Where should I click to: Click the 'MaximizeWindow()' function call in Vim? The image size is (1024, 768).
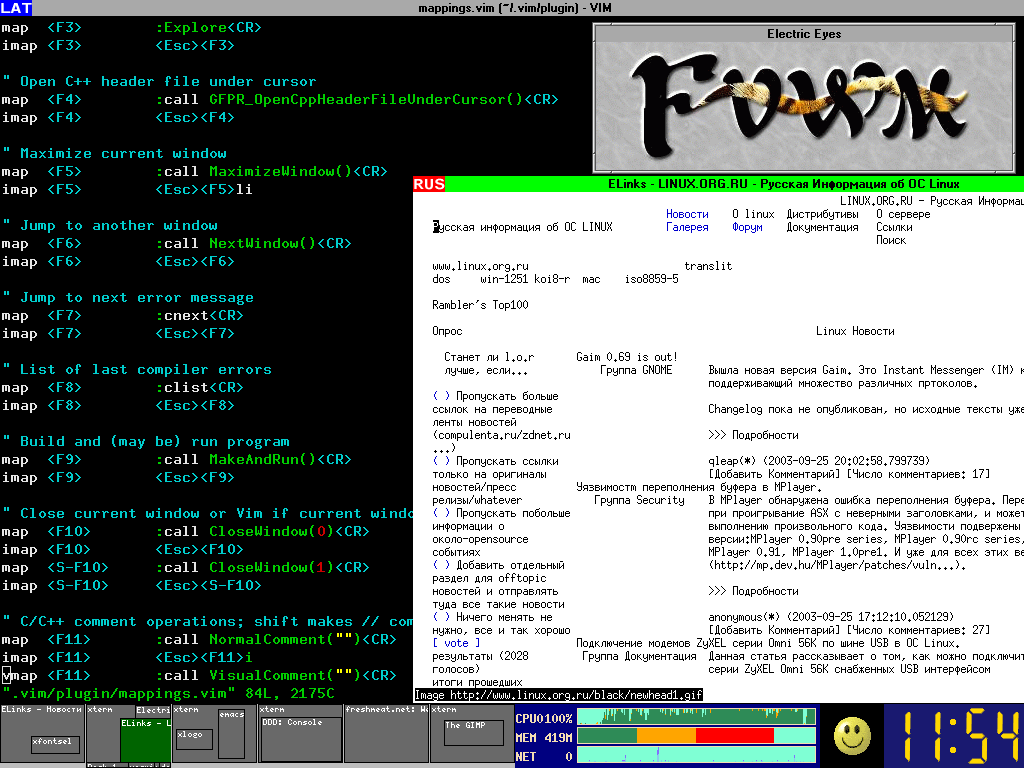(281, 172)
